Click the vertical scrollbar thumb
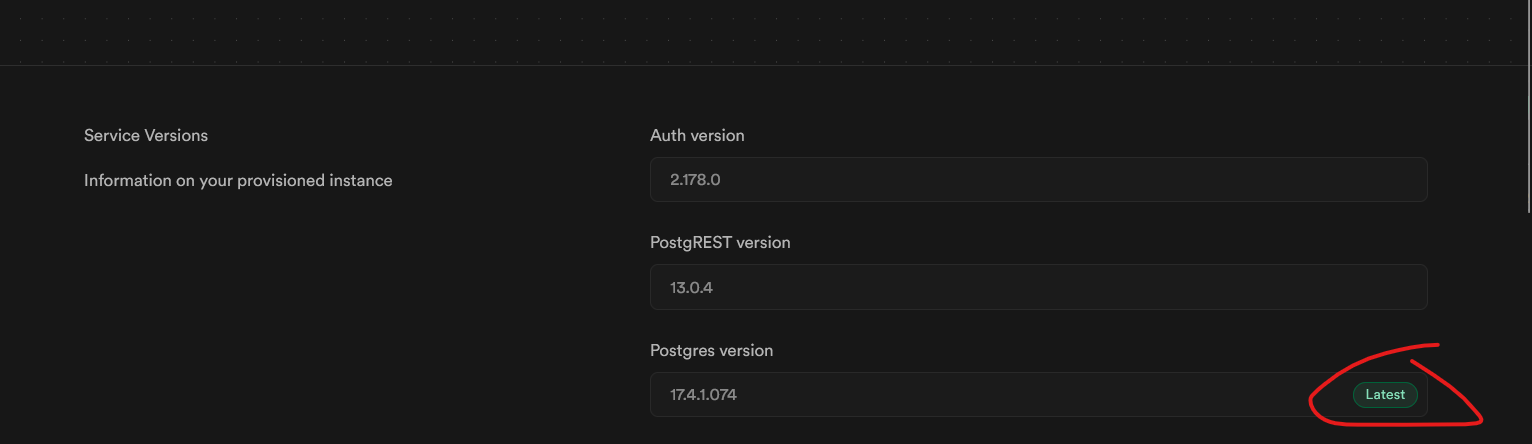 click(x=1528, y=106)
